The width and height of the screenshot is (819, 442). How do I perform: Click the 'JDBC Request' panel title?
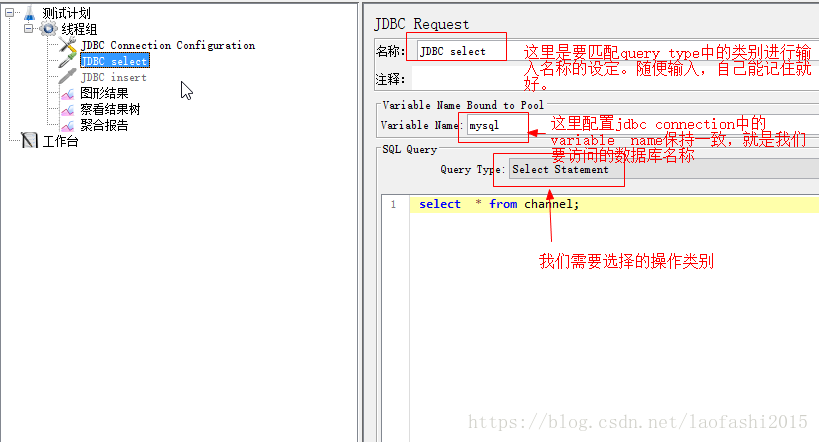[422, 25]
